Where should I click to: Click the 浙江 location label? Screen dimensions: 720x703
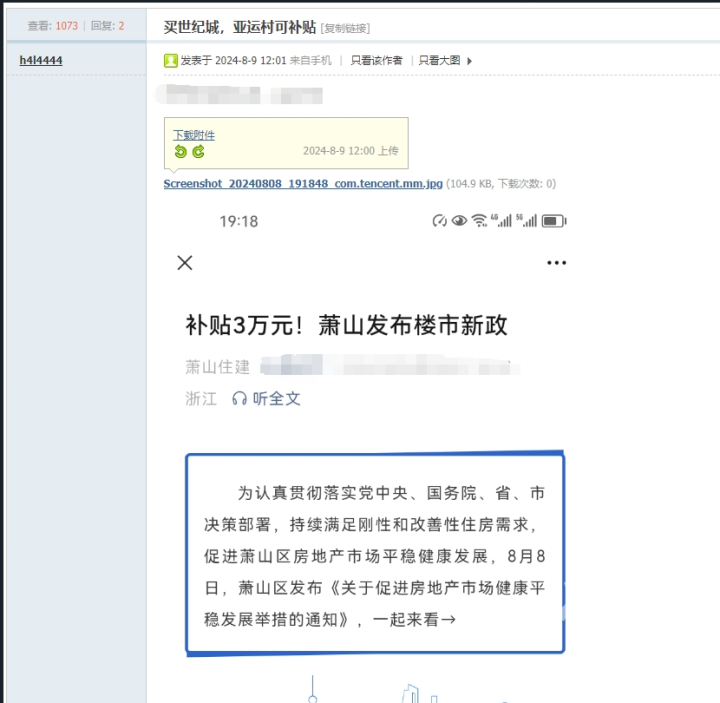201,399
